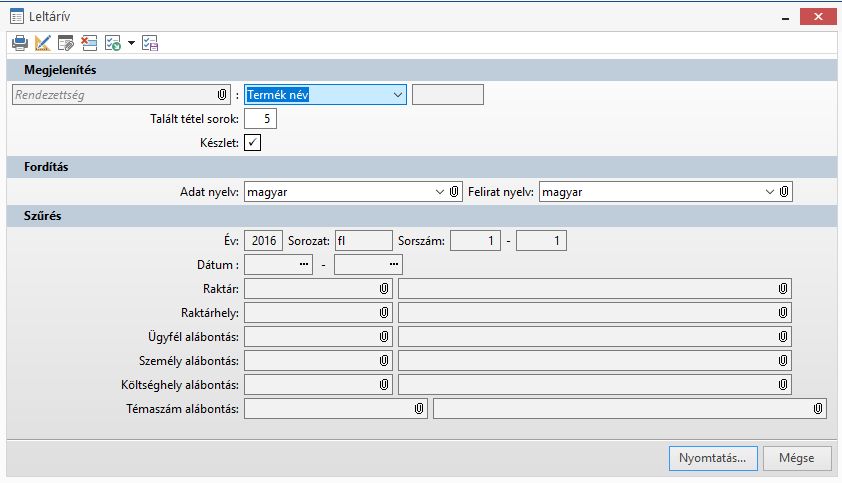This screenshot has width=842, height=483.
Task: Close the Leltárív window
Action: click(x=818, y=17)
